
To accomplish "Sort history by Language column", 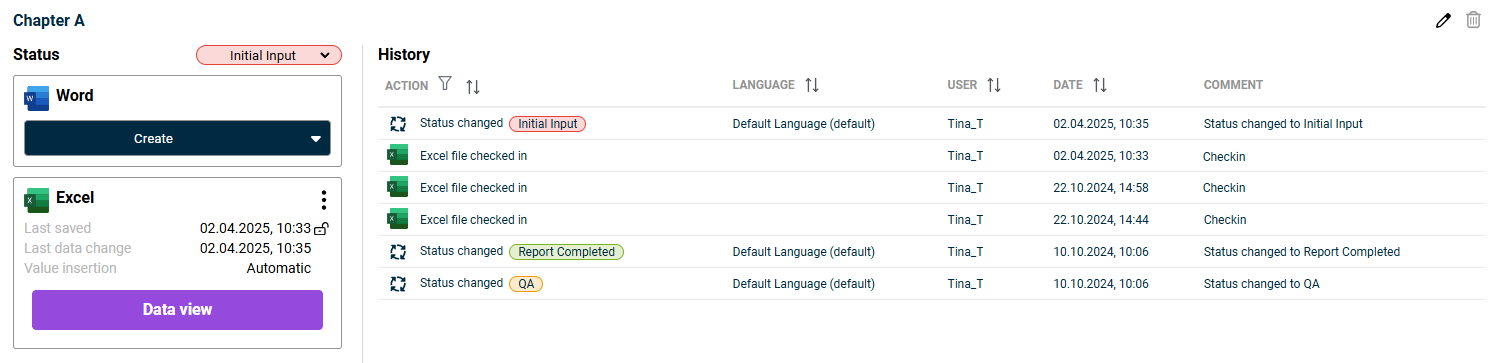I will point(812,85).
